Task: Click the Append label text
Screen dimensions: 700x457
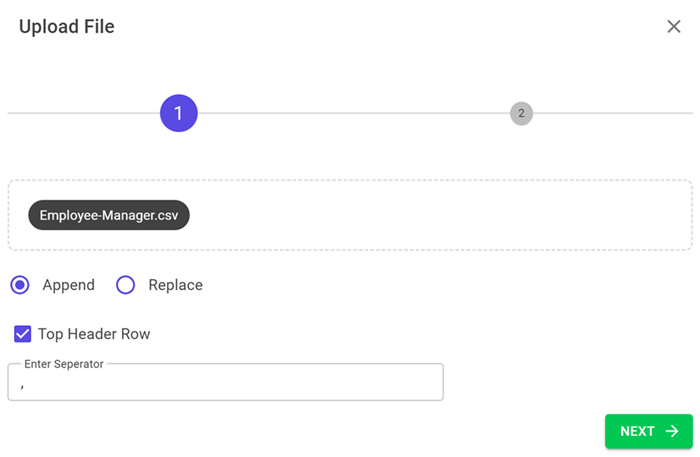Action: (x=68, y=285)
